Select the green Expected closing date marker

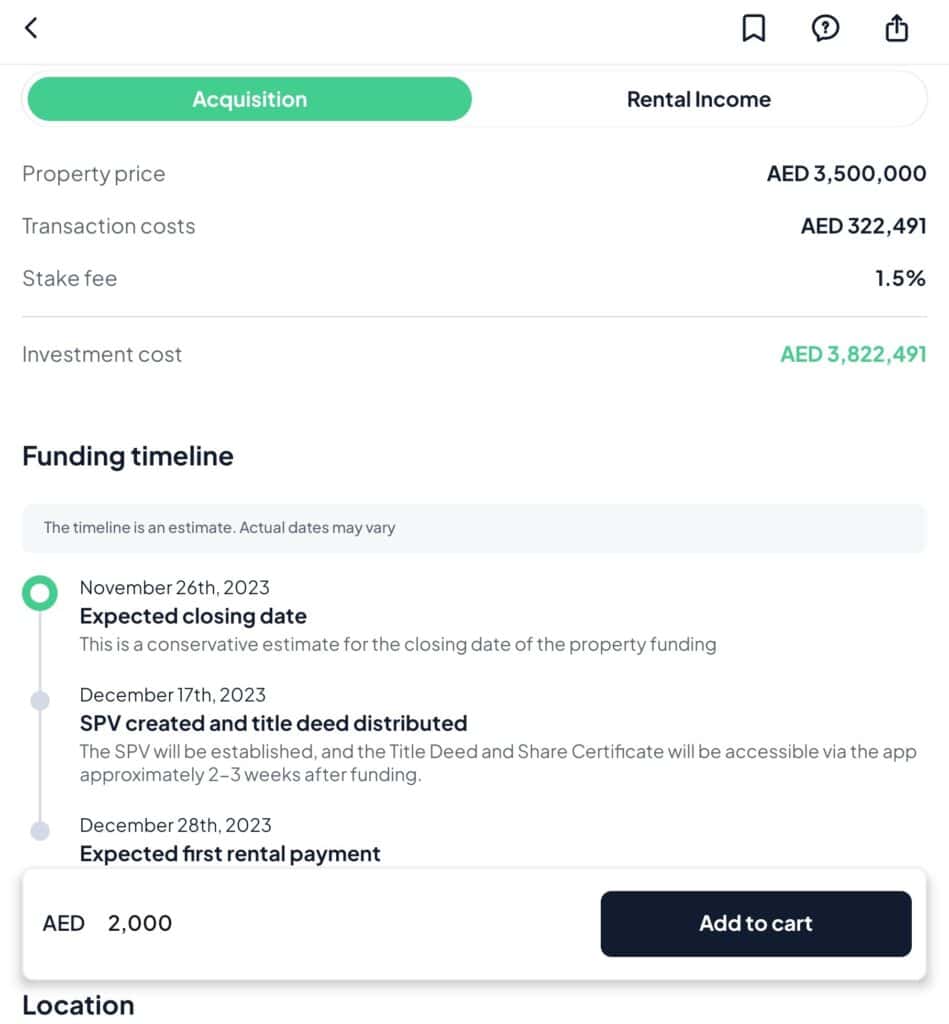(x=40, y=595)
